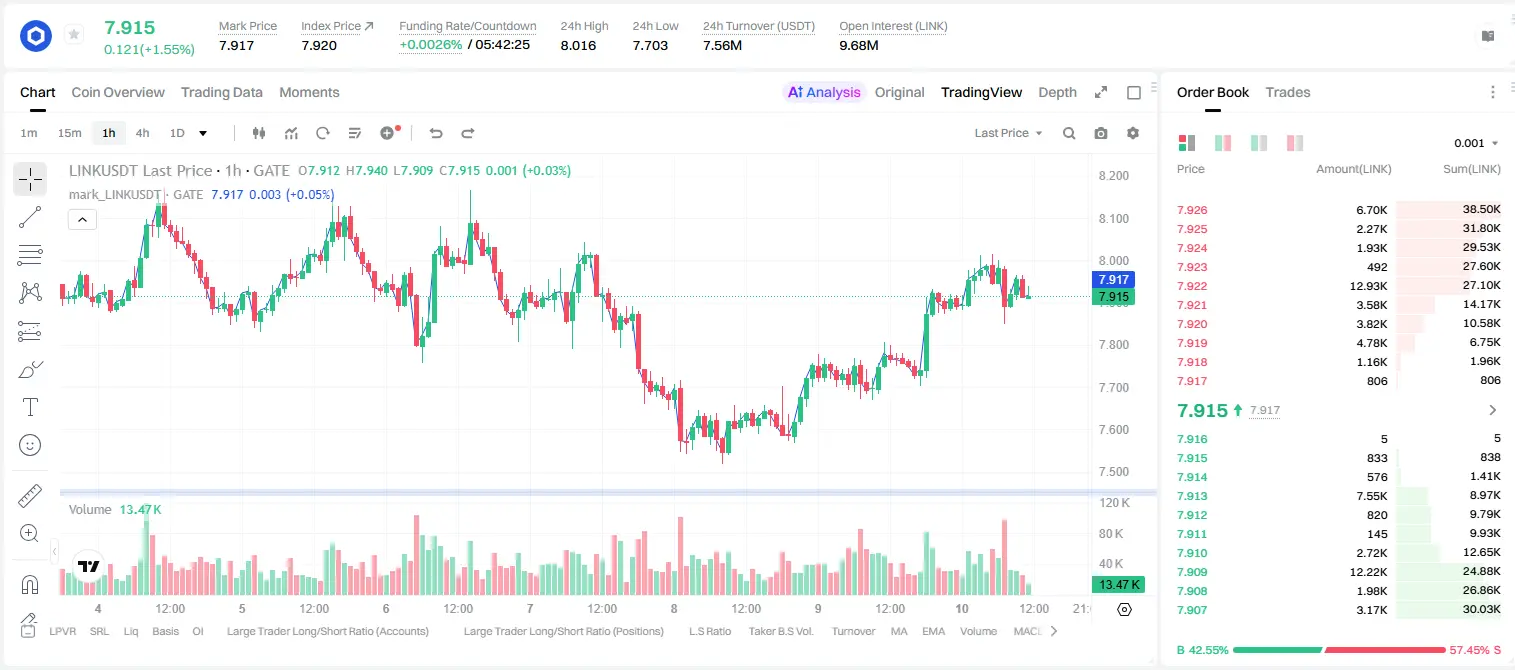Select the ruler measure tool
The image size is (1515, 670).
tap(30, 496)
